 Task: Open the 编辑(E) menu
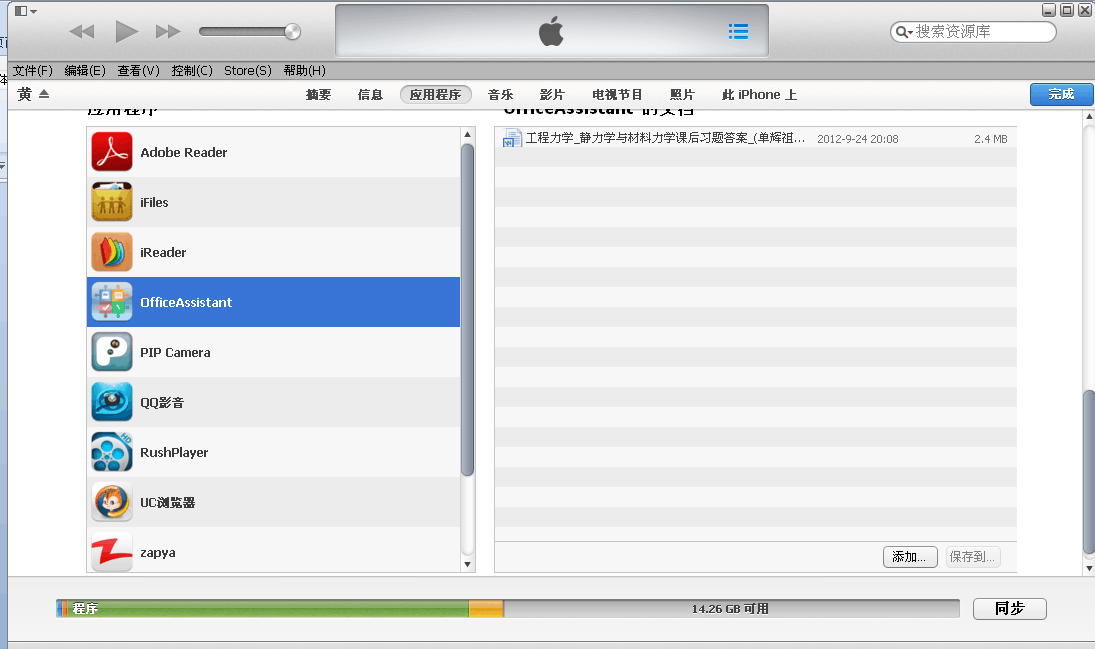85,71
